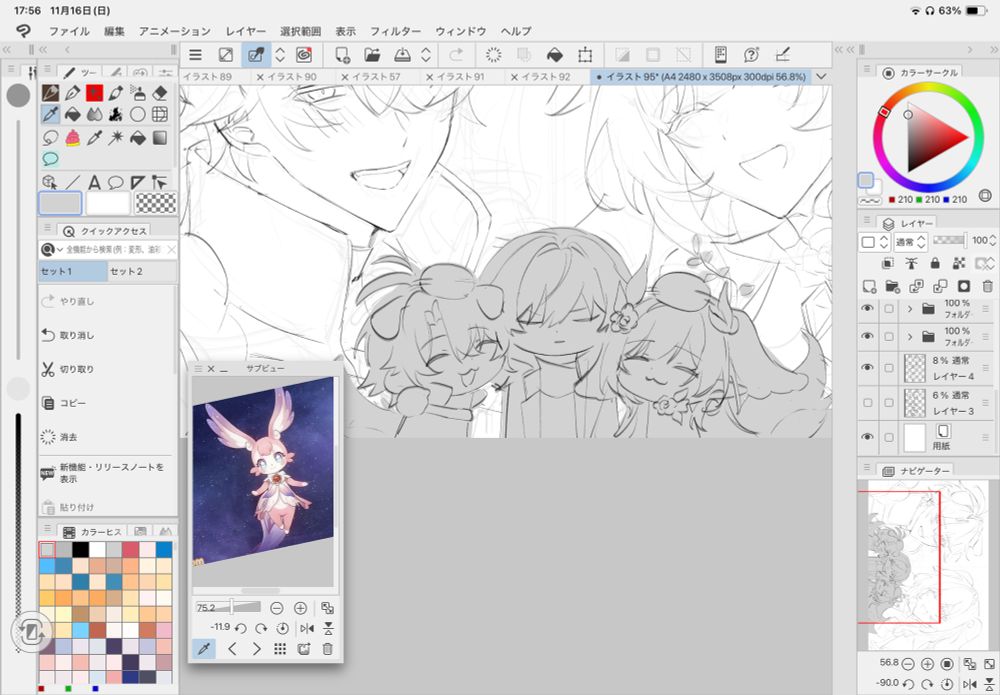
Task: Select the eyedropper tool highlighted in blue
Action: [50, 115]
